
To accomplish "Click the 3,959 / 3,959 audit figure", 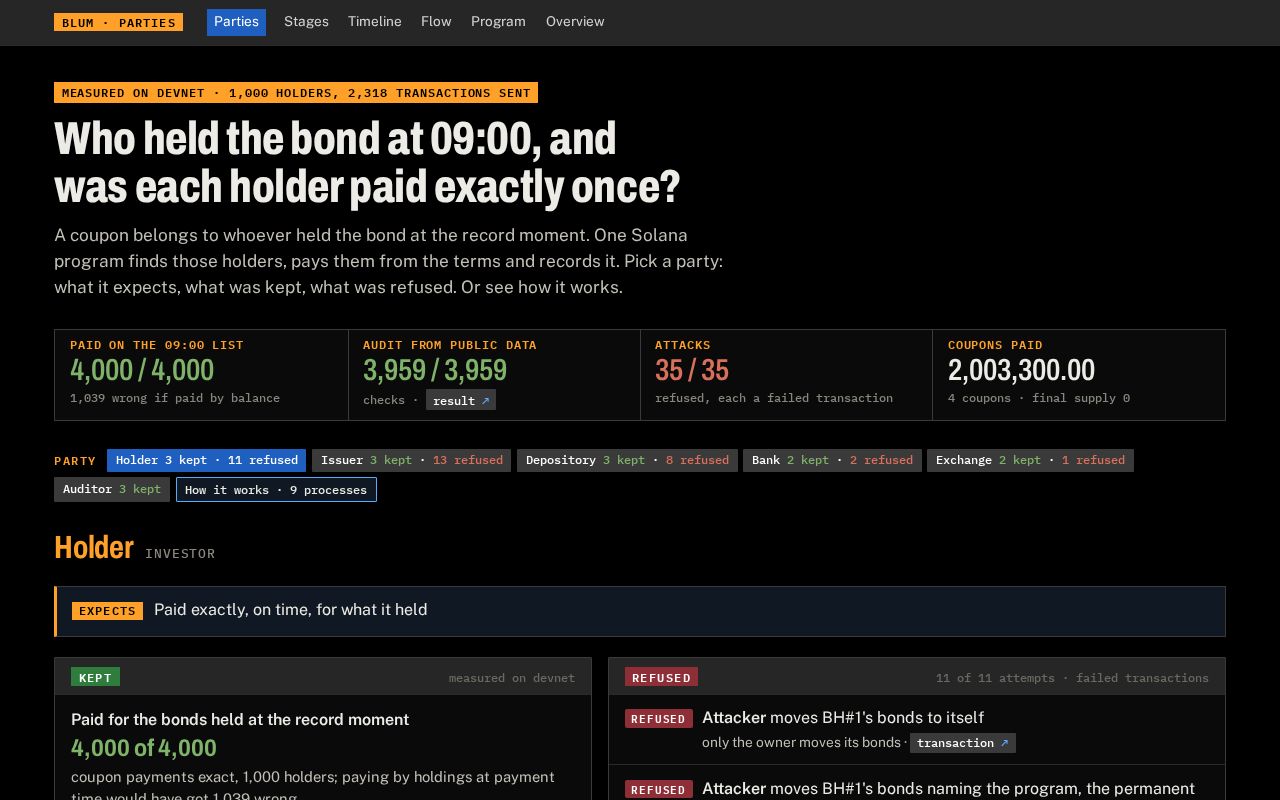I will click(435, 370).
